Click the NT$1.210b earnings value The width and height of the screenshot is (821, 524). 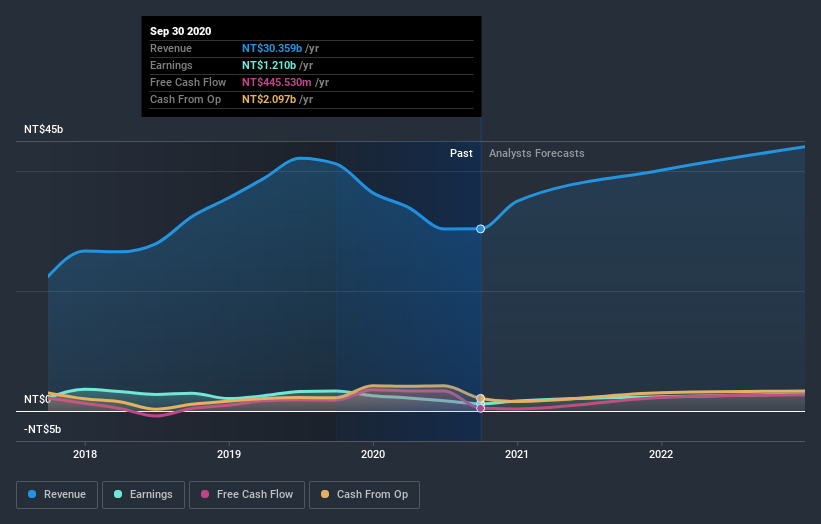269,65
